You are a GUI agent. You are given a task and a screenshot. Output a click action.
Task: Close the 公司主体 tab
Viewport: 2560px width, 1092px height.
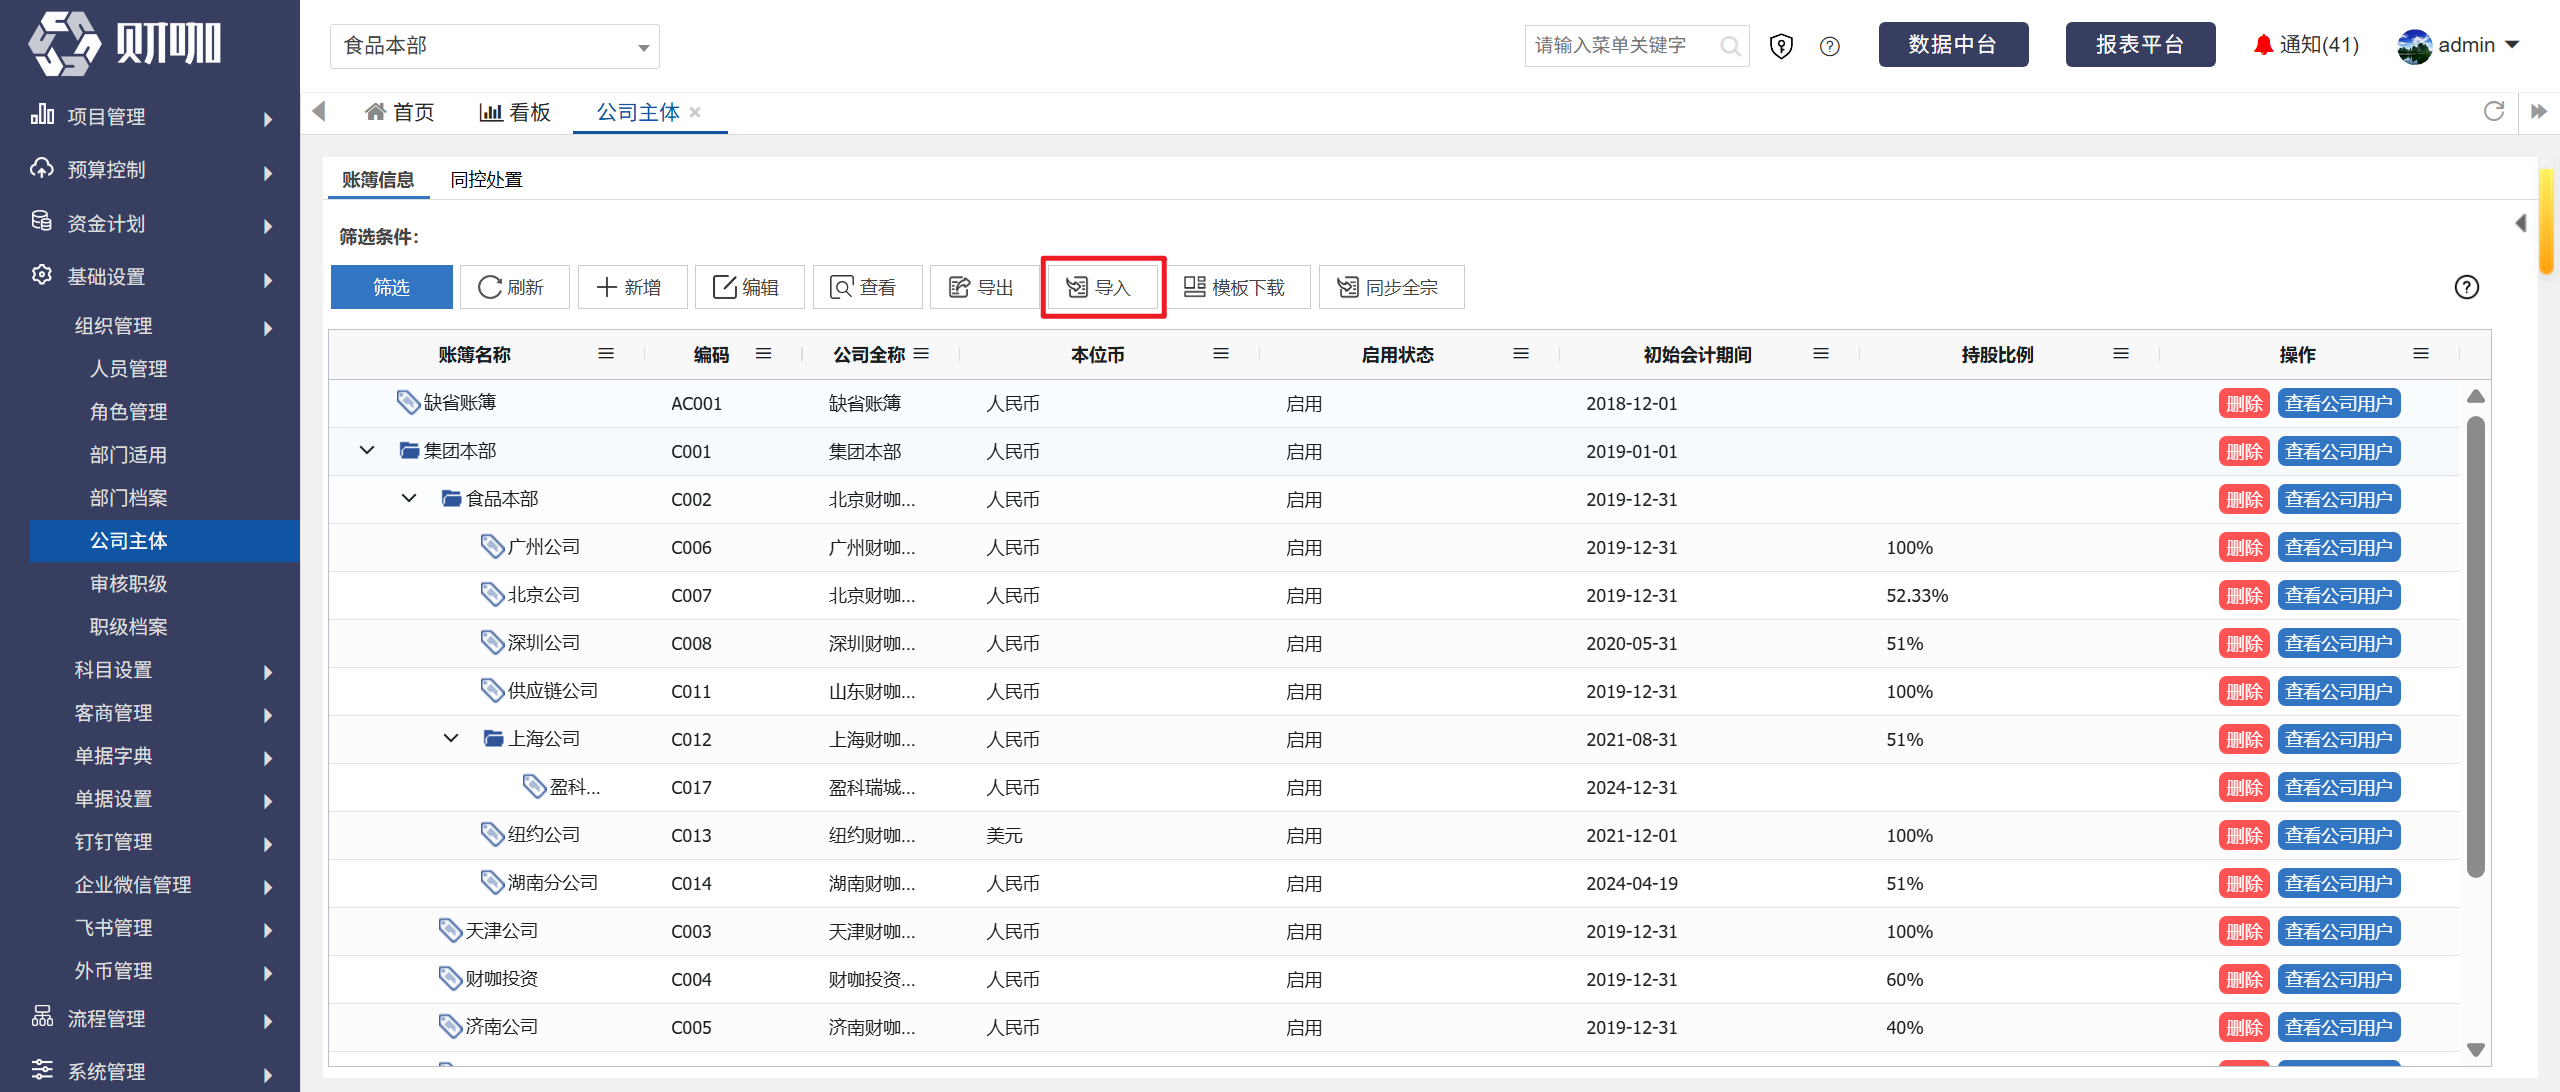695,113
